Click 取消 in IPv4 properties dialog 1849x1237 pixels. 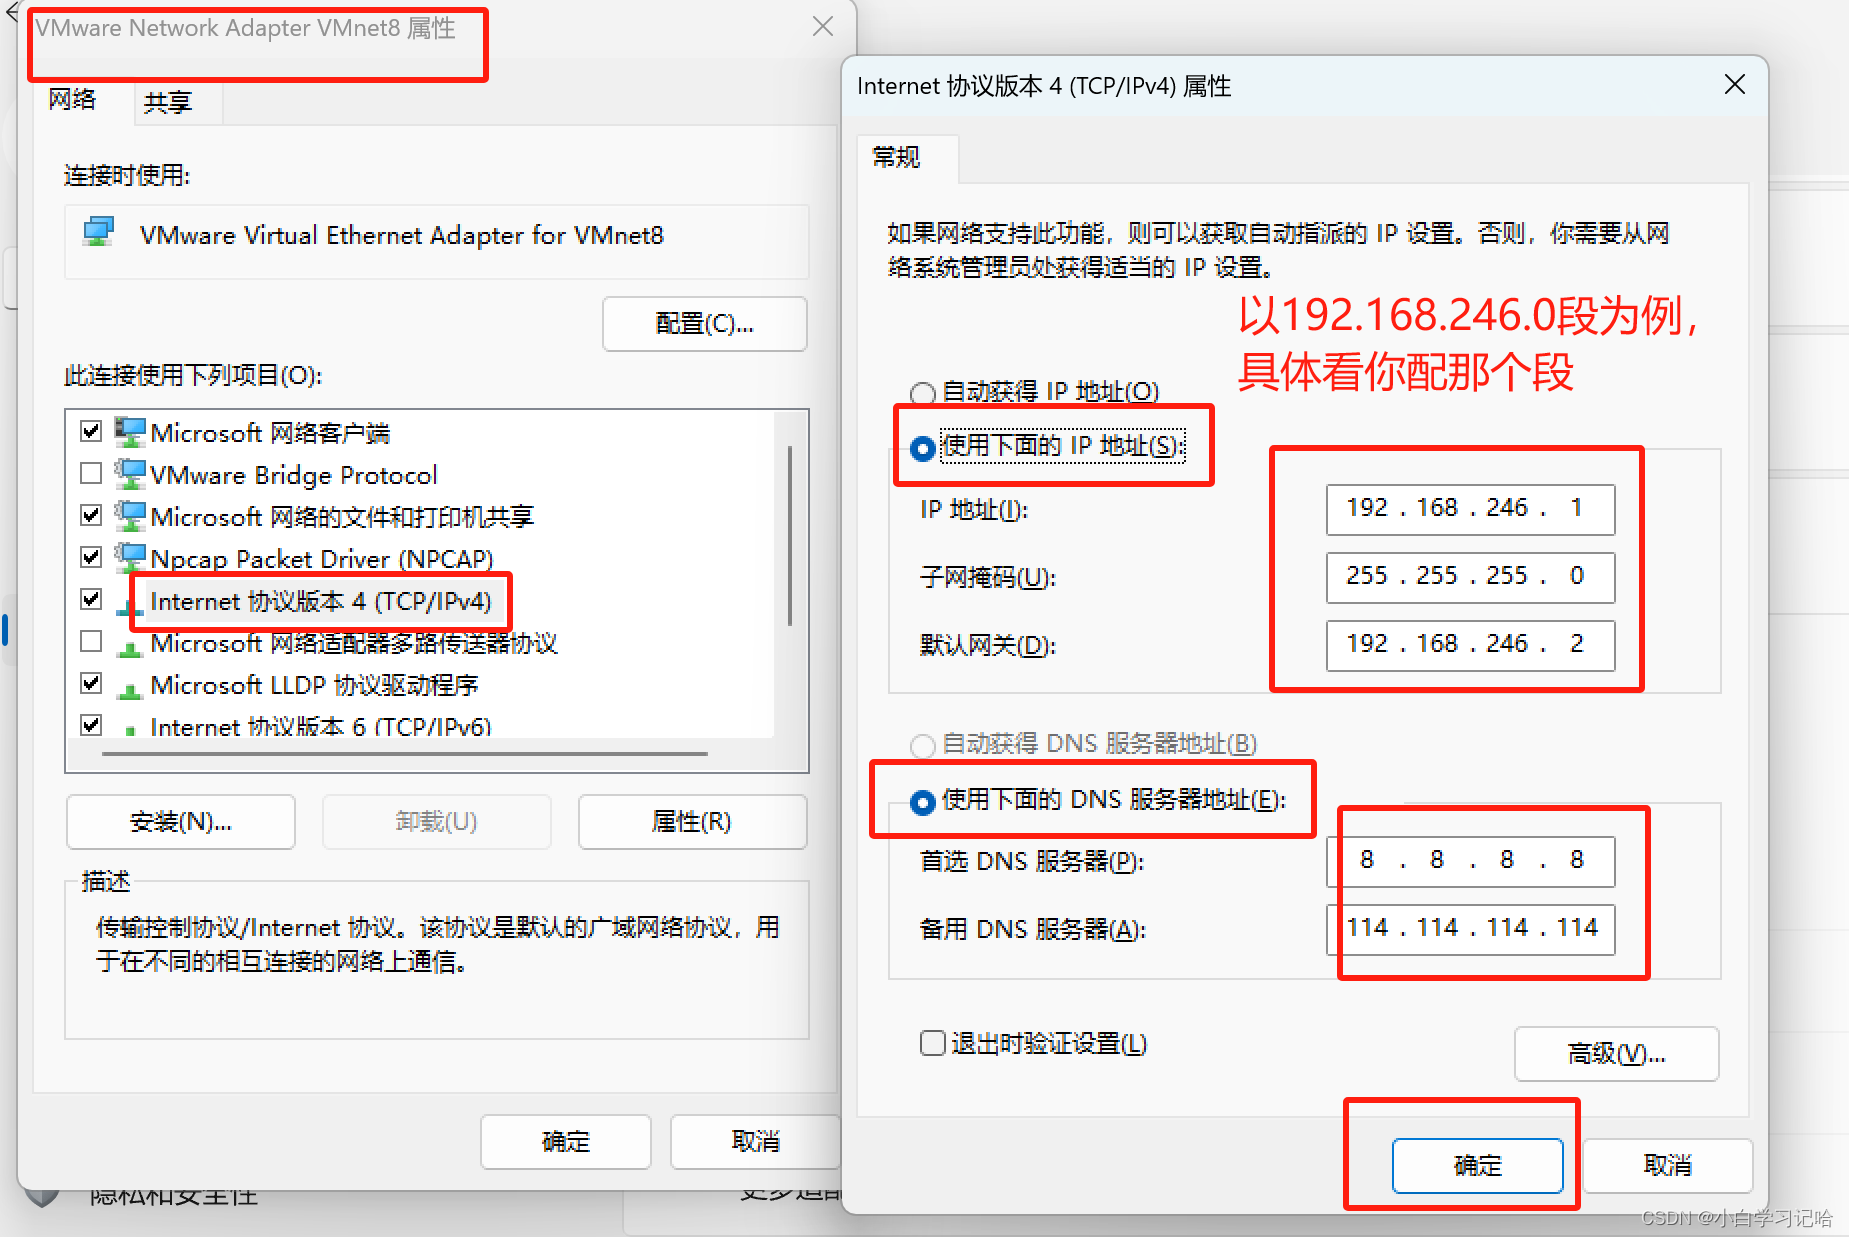coord(1668,1166)
